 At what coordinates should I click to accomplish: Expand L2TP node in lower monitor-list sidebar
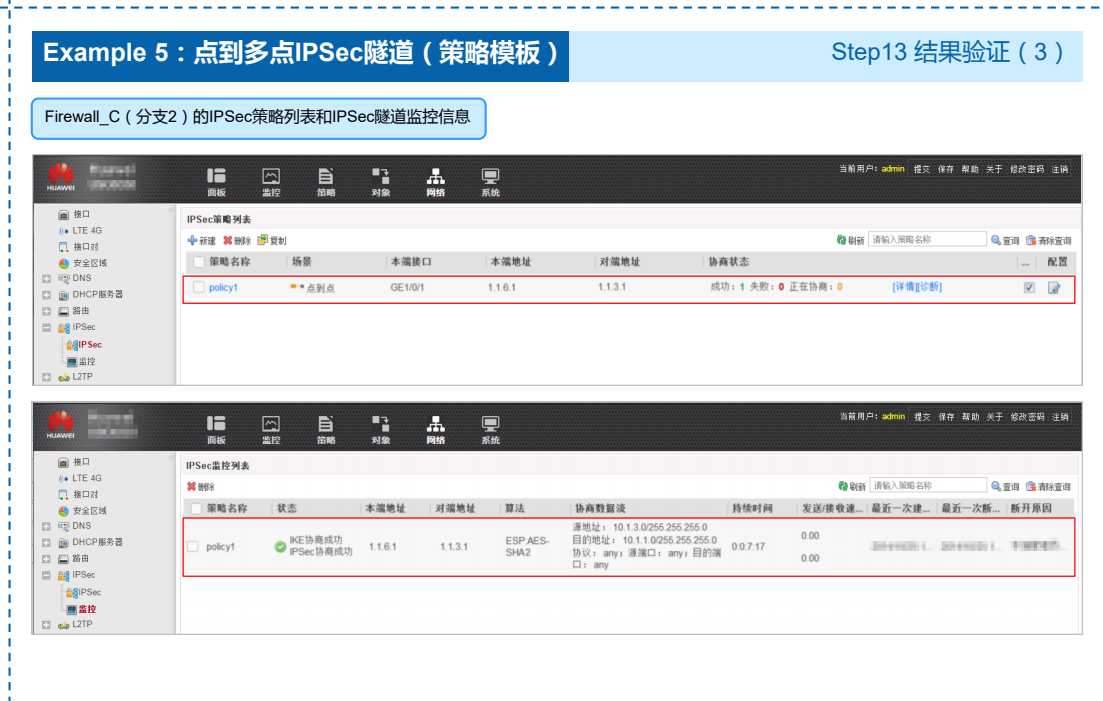[46, 624]
